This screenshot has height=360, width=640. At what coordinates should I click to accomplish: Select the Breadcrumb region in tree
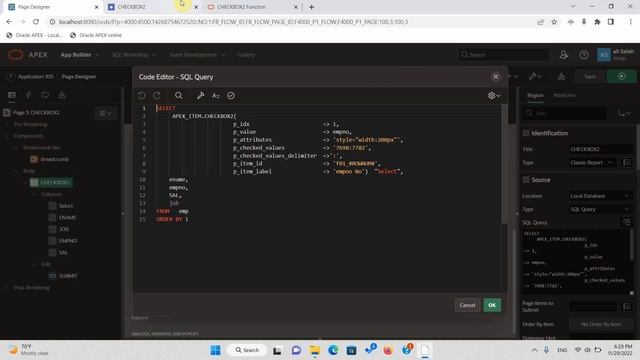pos(54,159)
